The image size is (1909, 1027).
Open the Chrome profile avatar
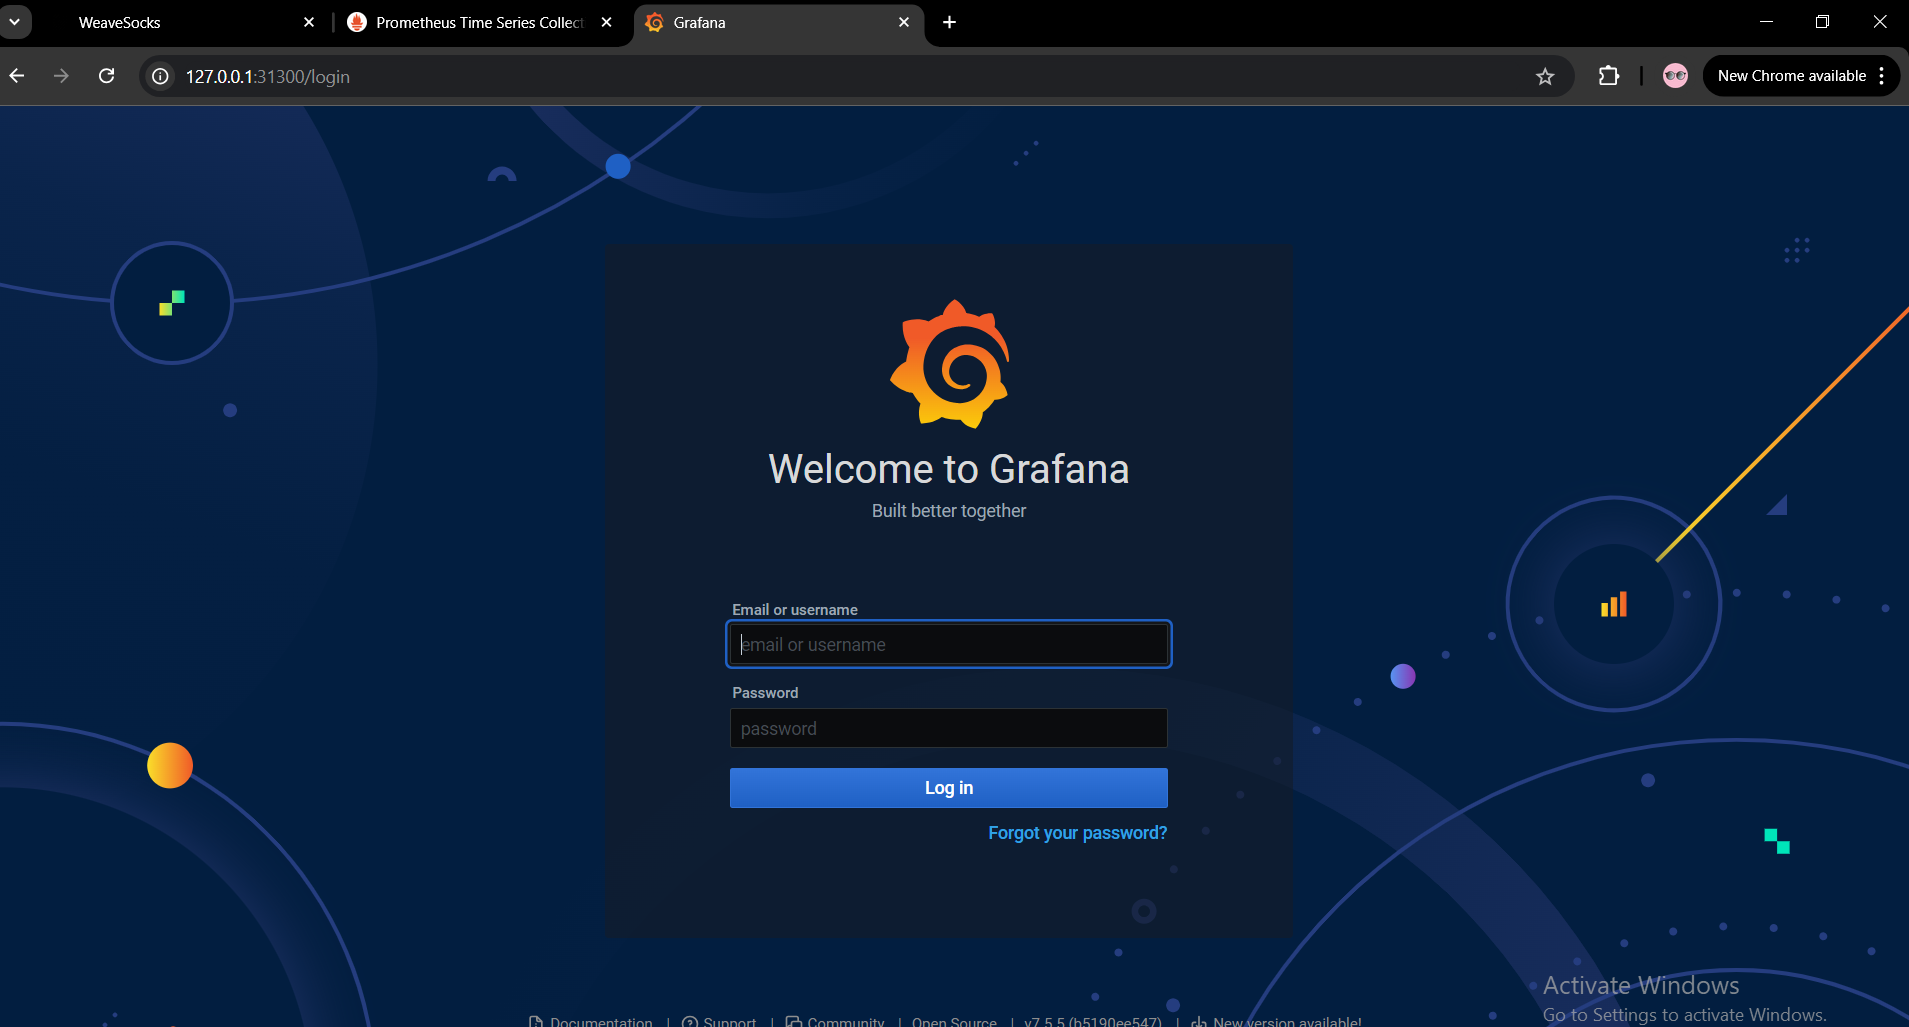click(1675, 76)
